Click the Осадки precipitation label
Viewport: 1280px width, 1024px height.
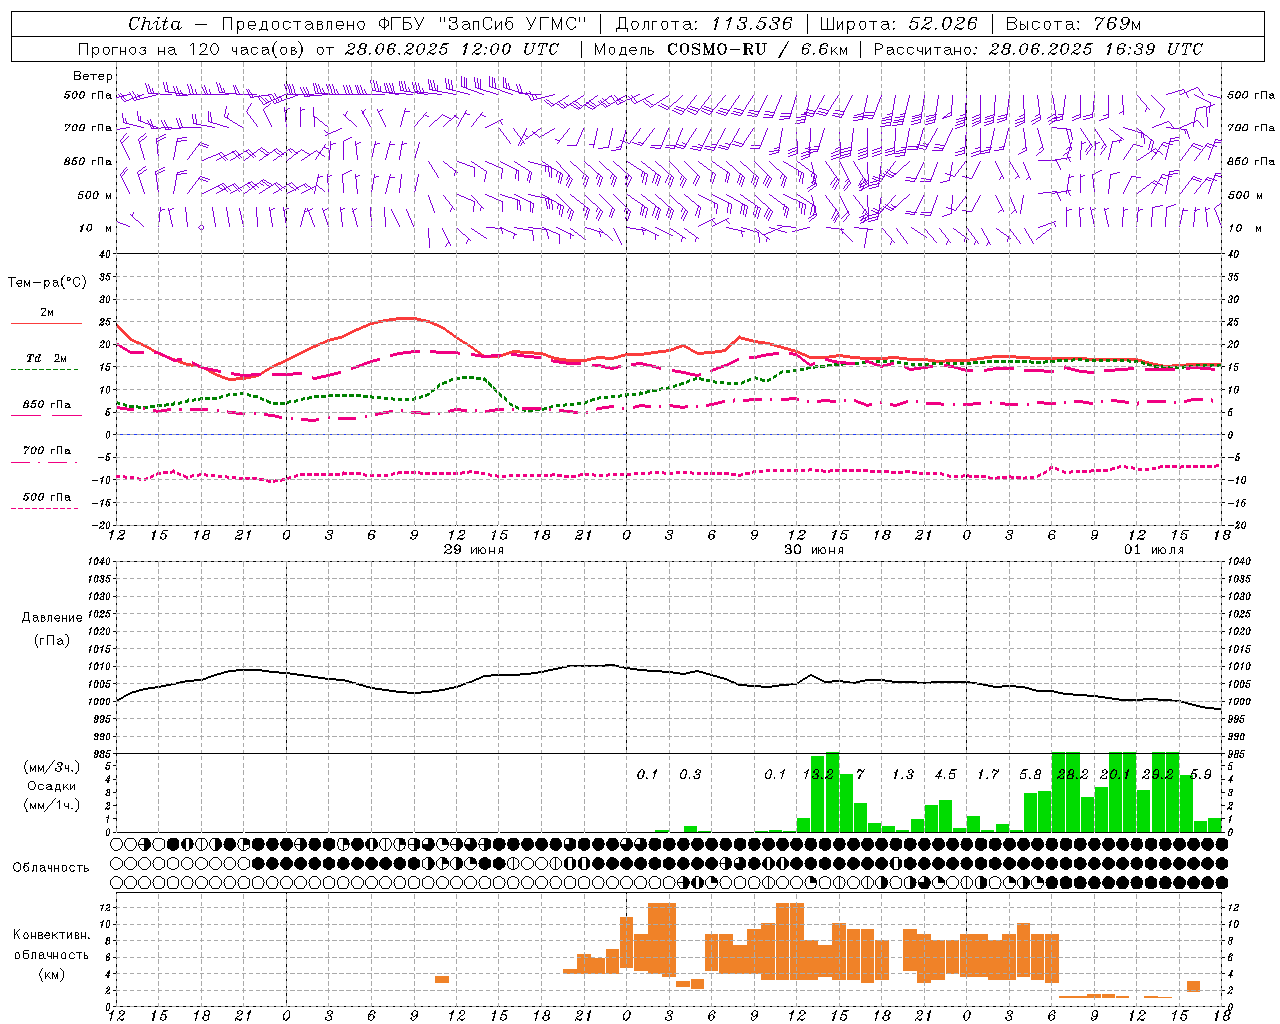coord(52,786)
